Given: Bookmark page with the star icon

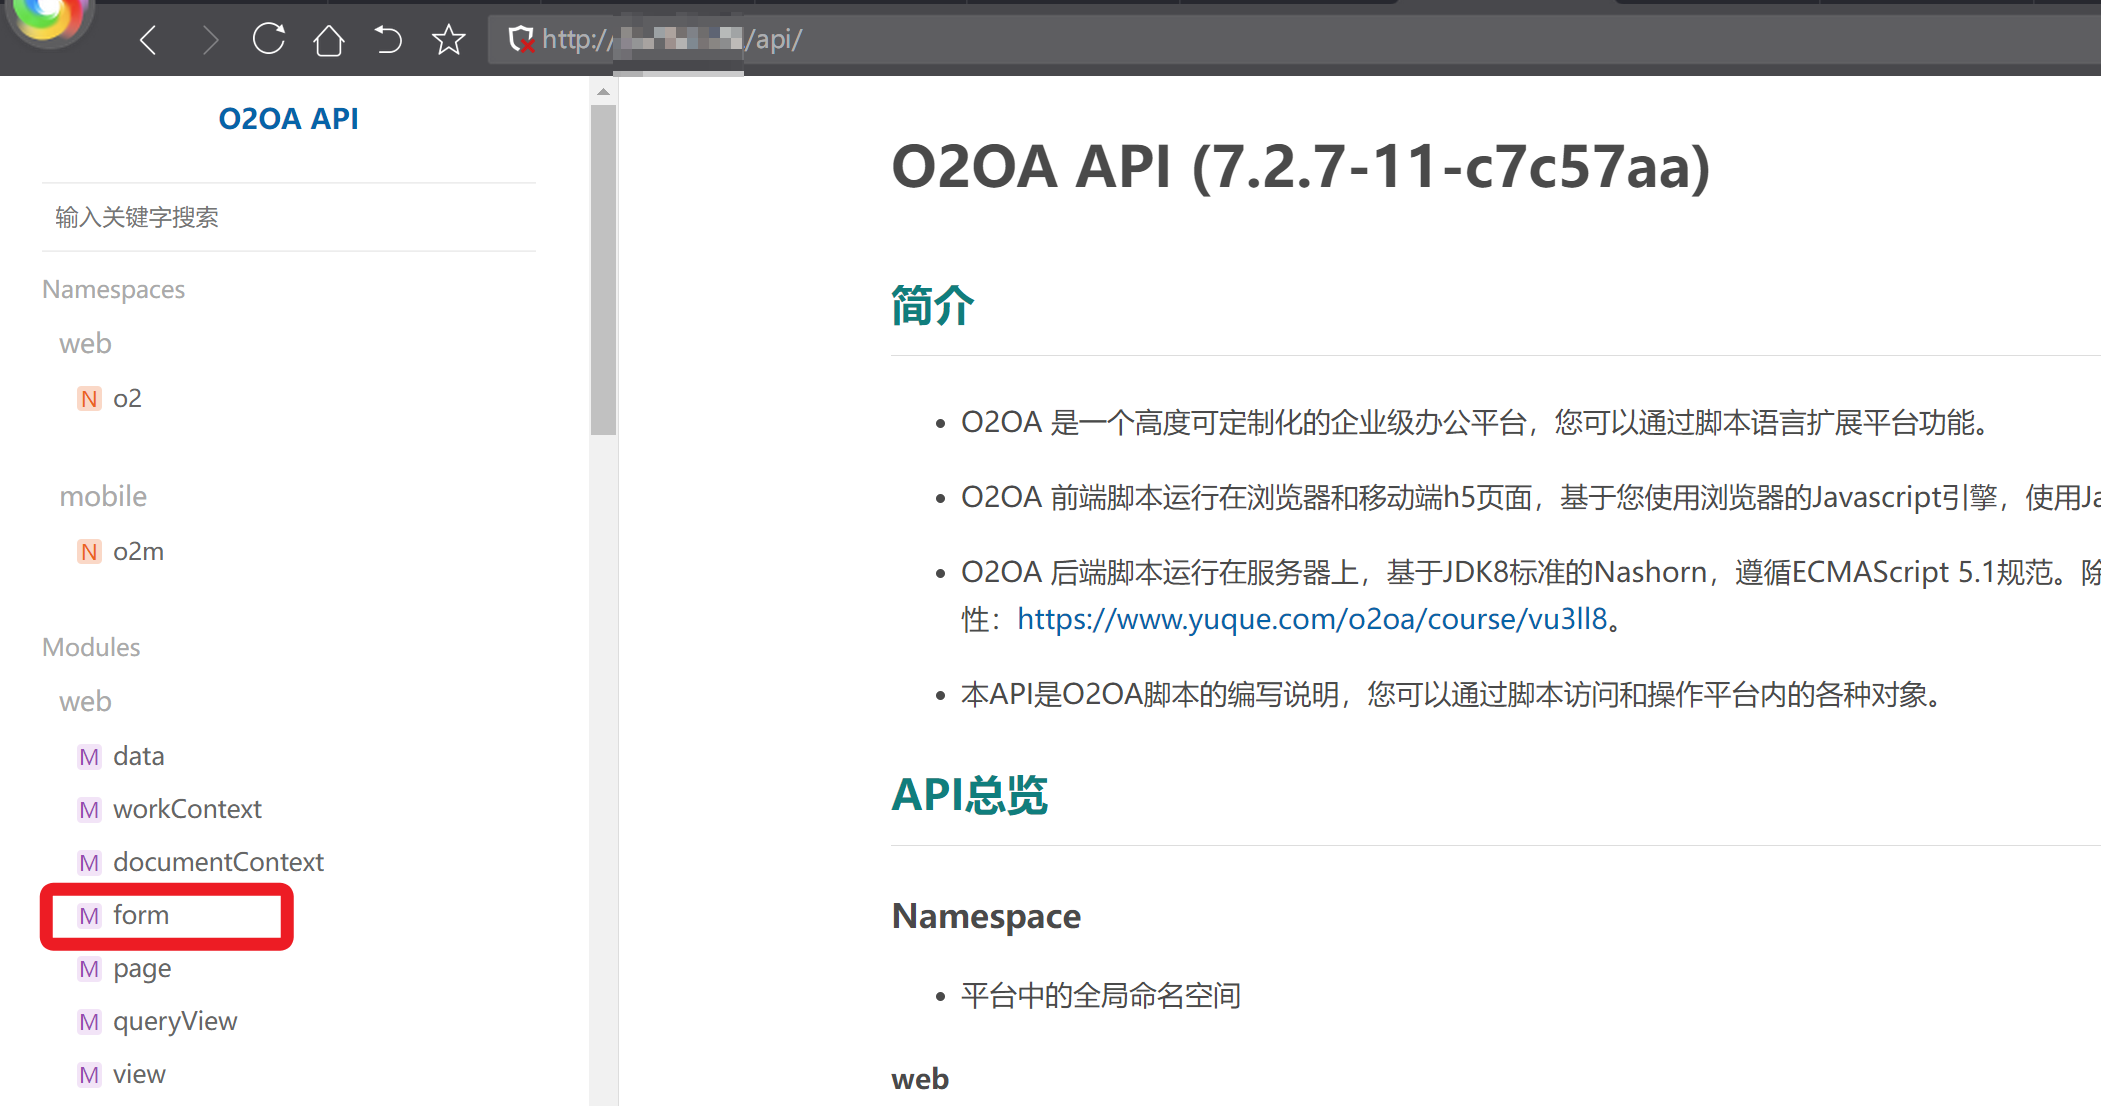Looking at the screenshot, I should pos(448,40).
